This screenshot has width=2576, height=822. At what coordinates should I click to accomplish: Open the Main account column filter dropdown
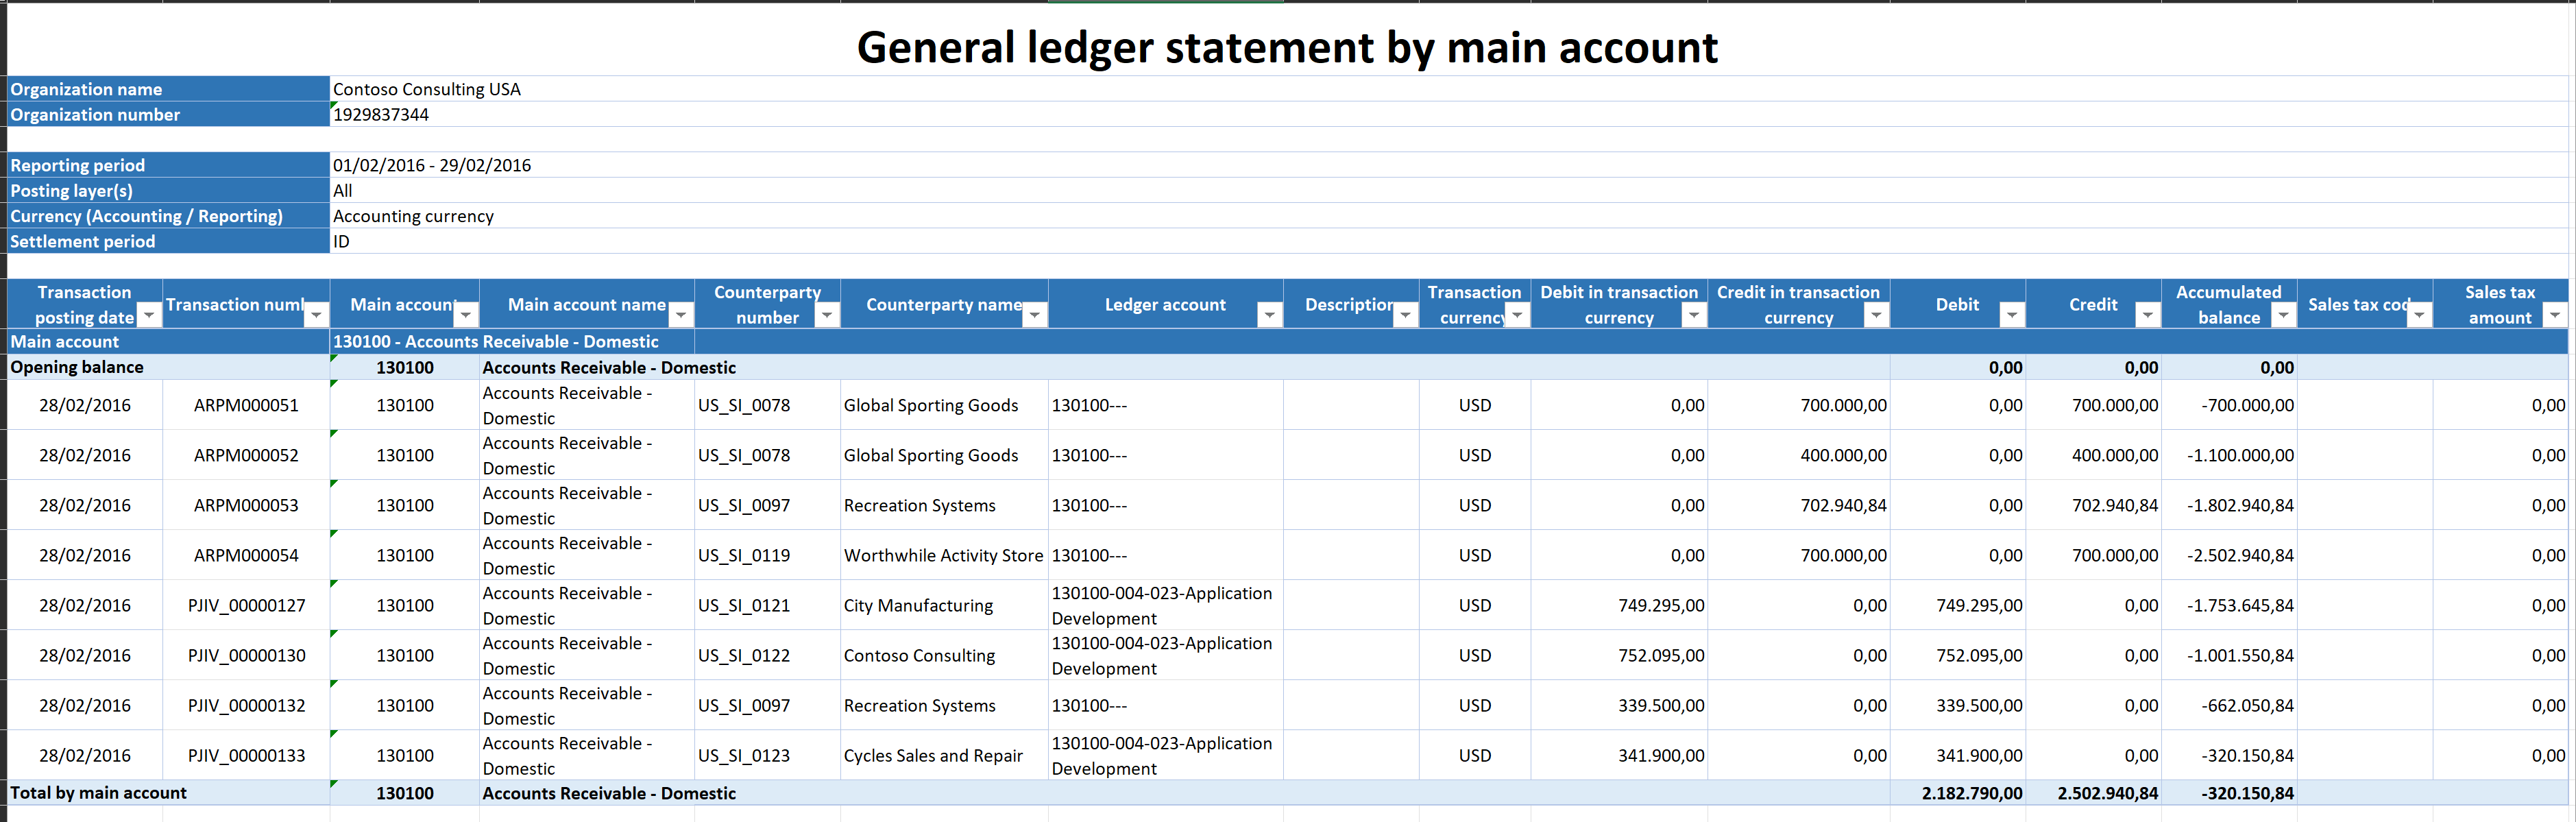466,316
